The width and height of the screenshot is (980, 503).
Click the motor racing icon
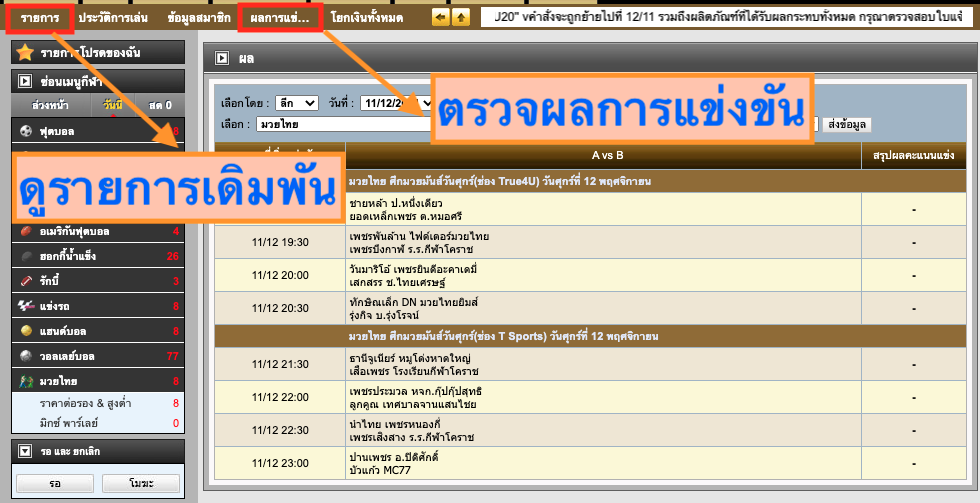(26, 306)
